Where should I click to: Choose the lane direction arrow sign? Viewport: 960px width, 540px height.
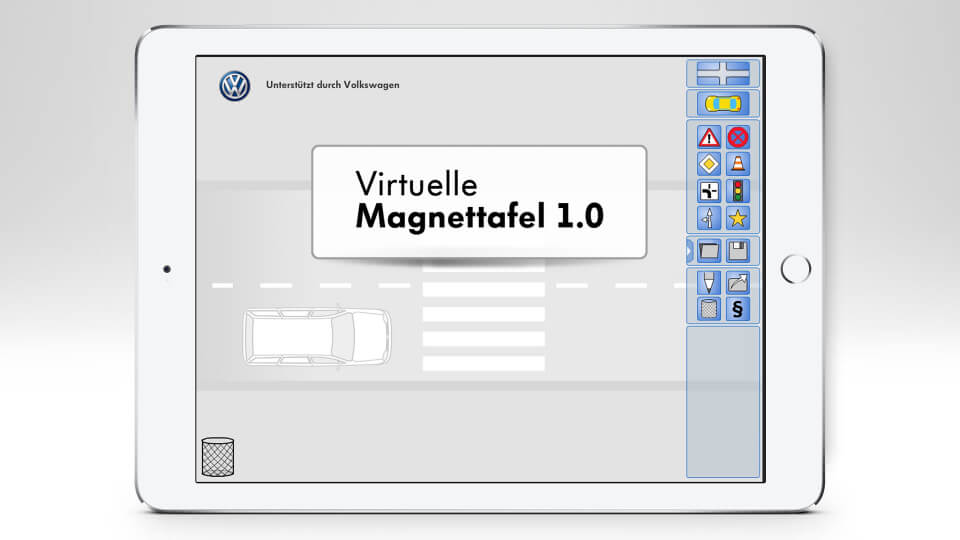click(x=708, y=218)
